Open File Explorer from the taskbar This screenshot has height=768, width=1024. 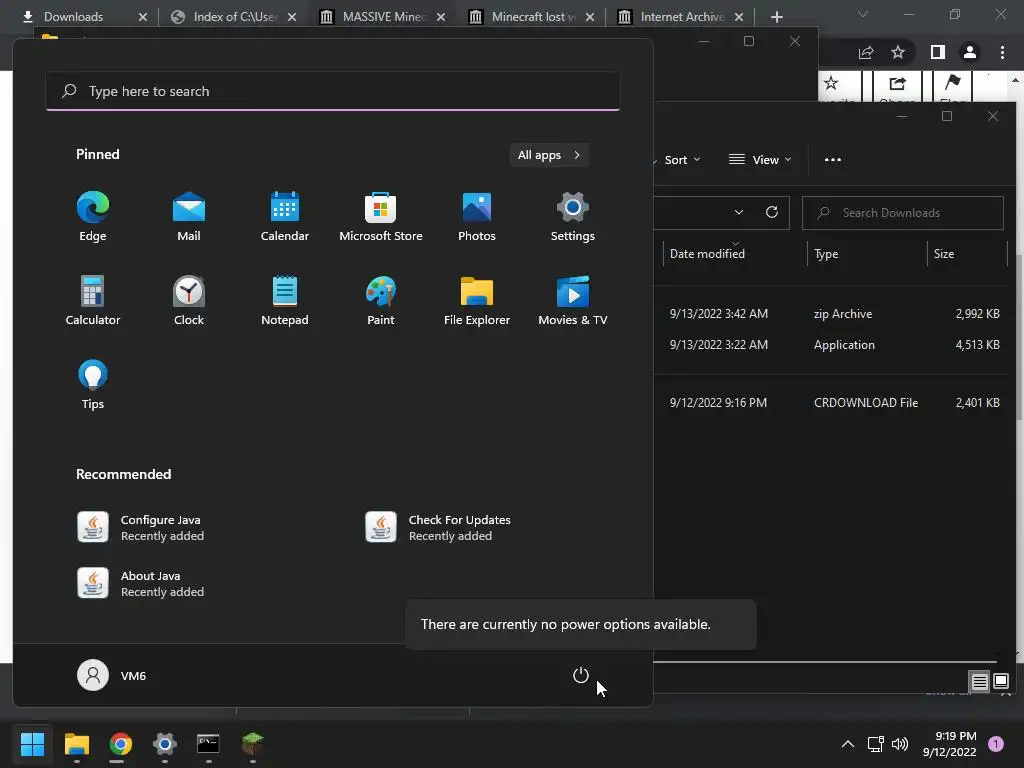pyautogui.click(x=76, y=743)
